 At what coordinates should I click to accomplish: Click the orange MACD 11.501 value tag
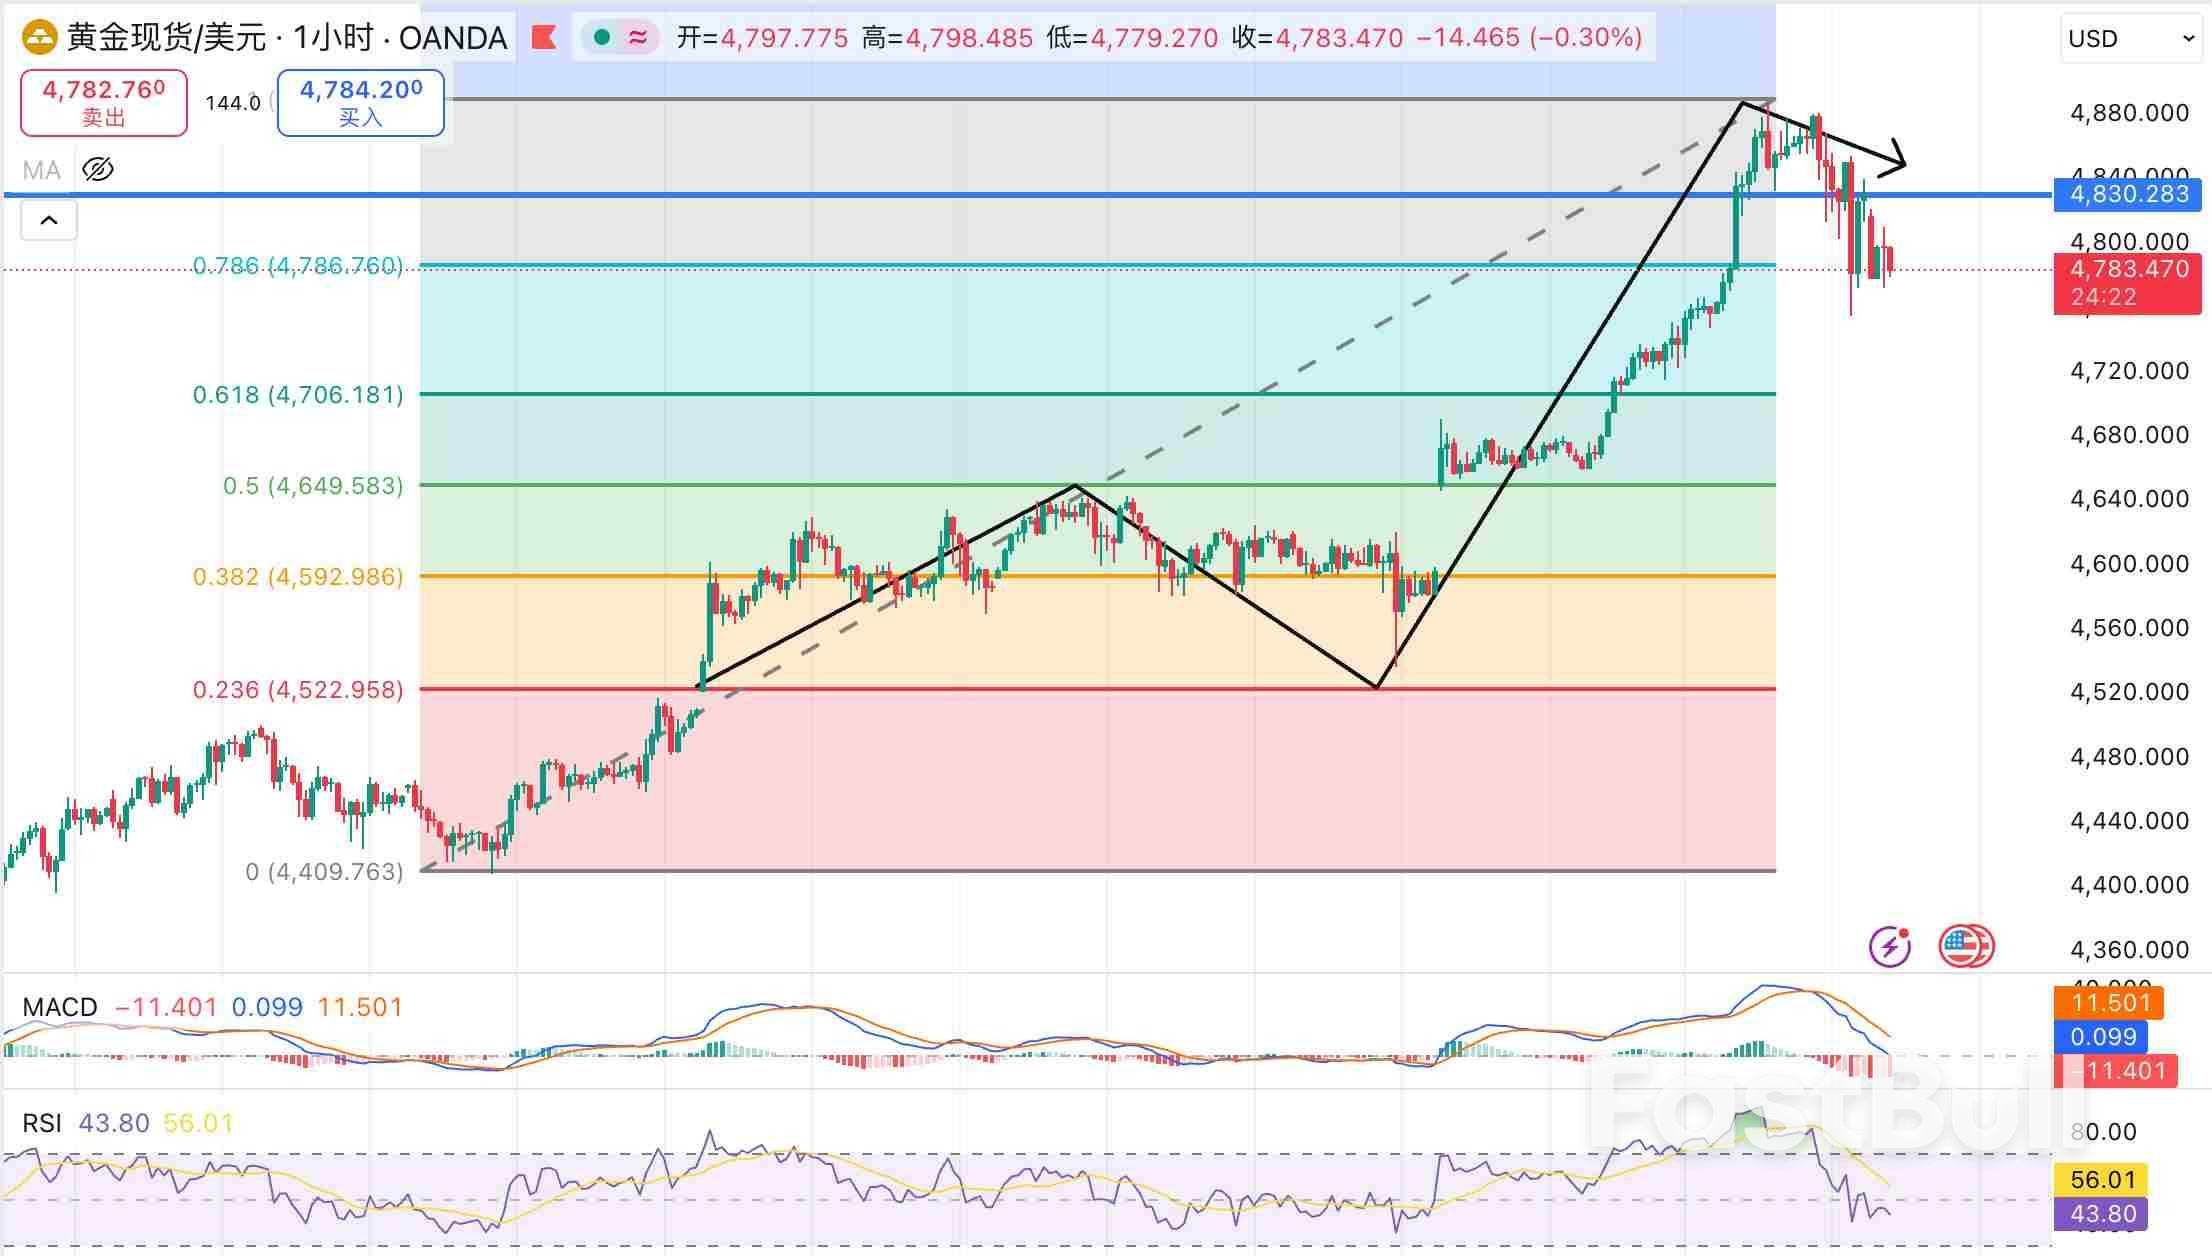[x=2107, y=1003]
